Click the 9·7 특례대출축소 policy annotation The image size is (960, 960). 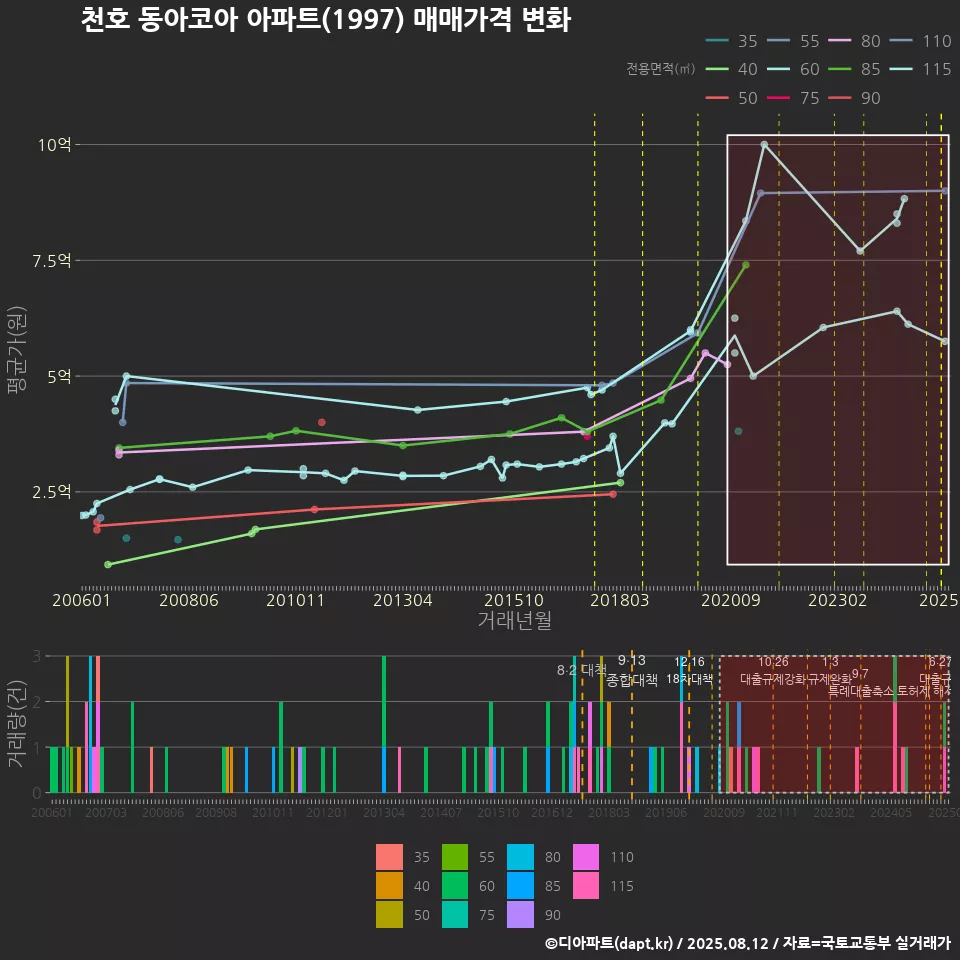pyautogui.click(x=860, y=682)
